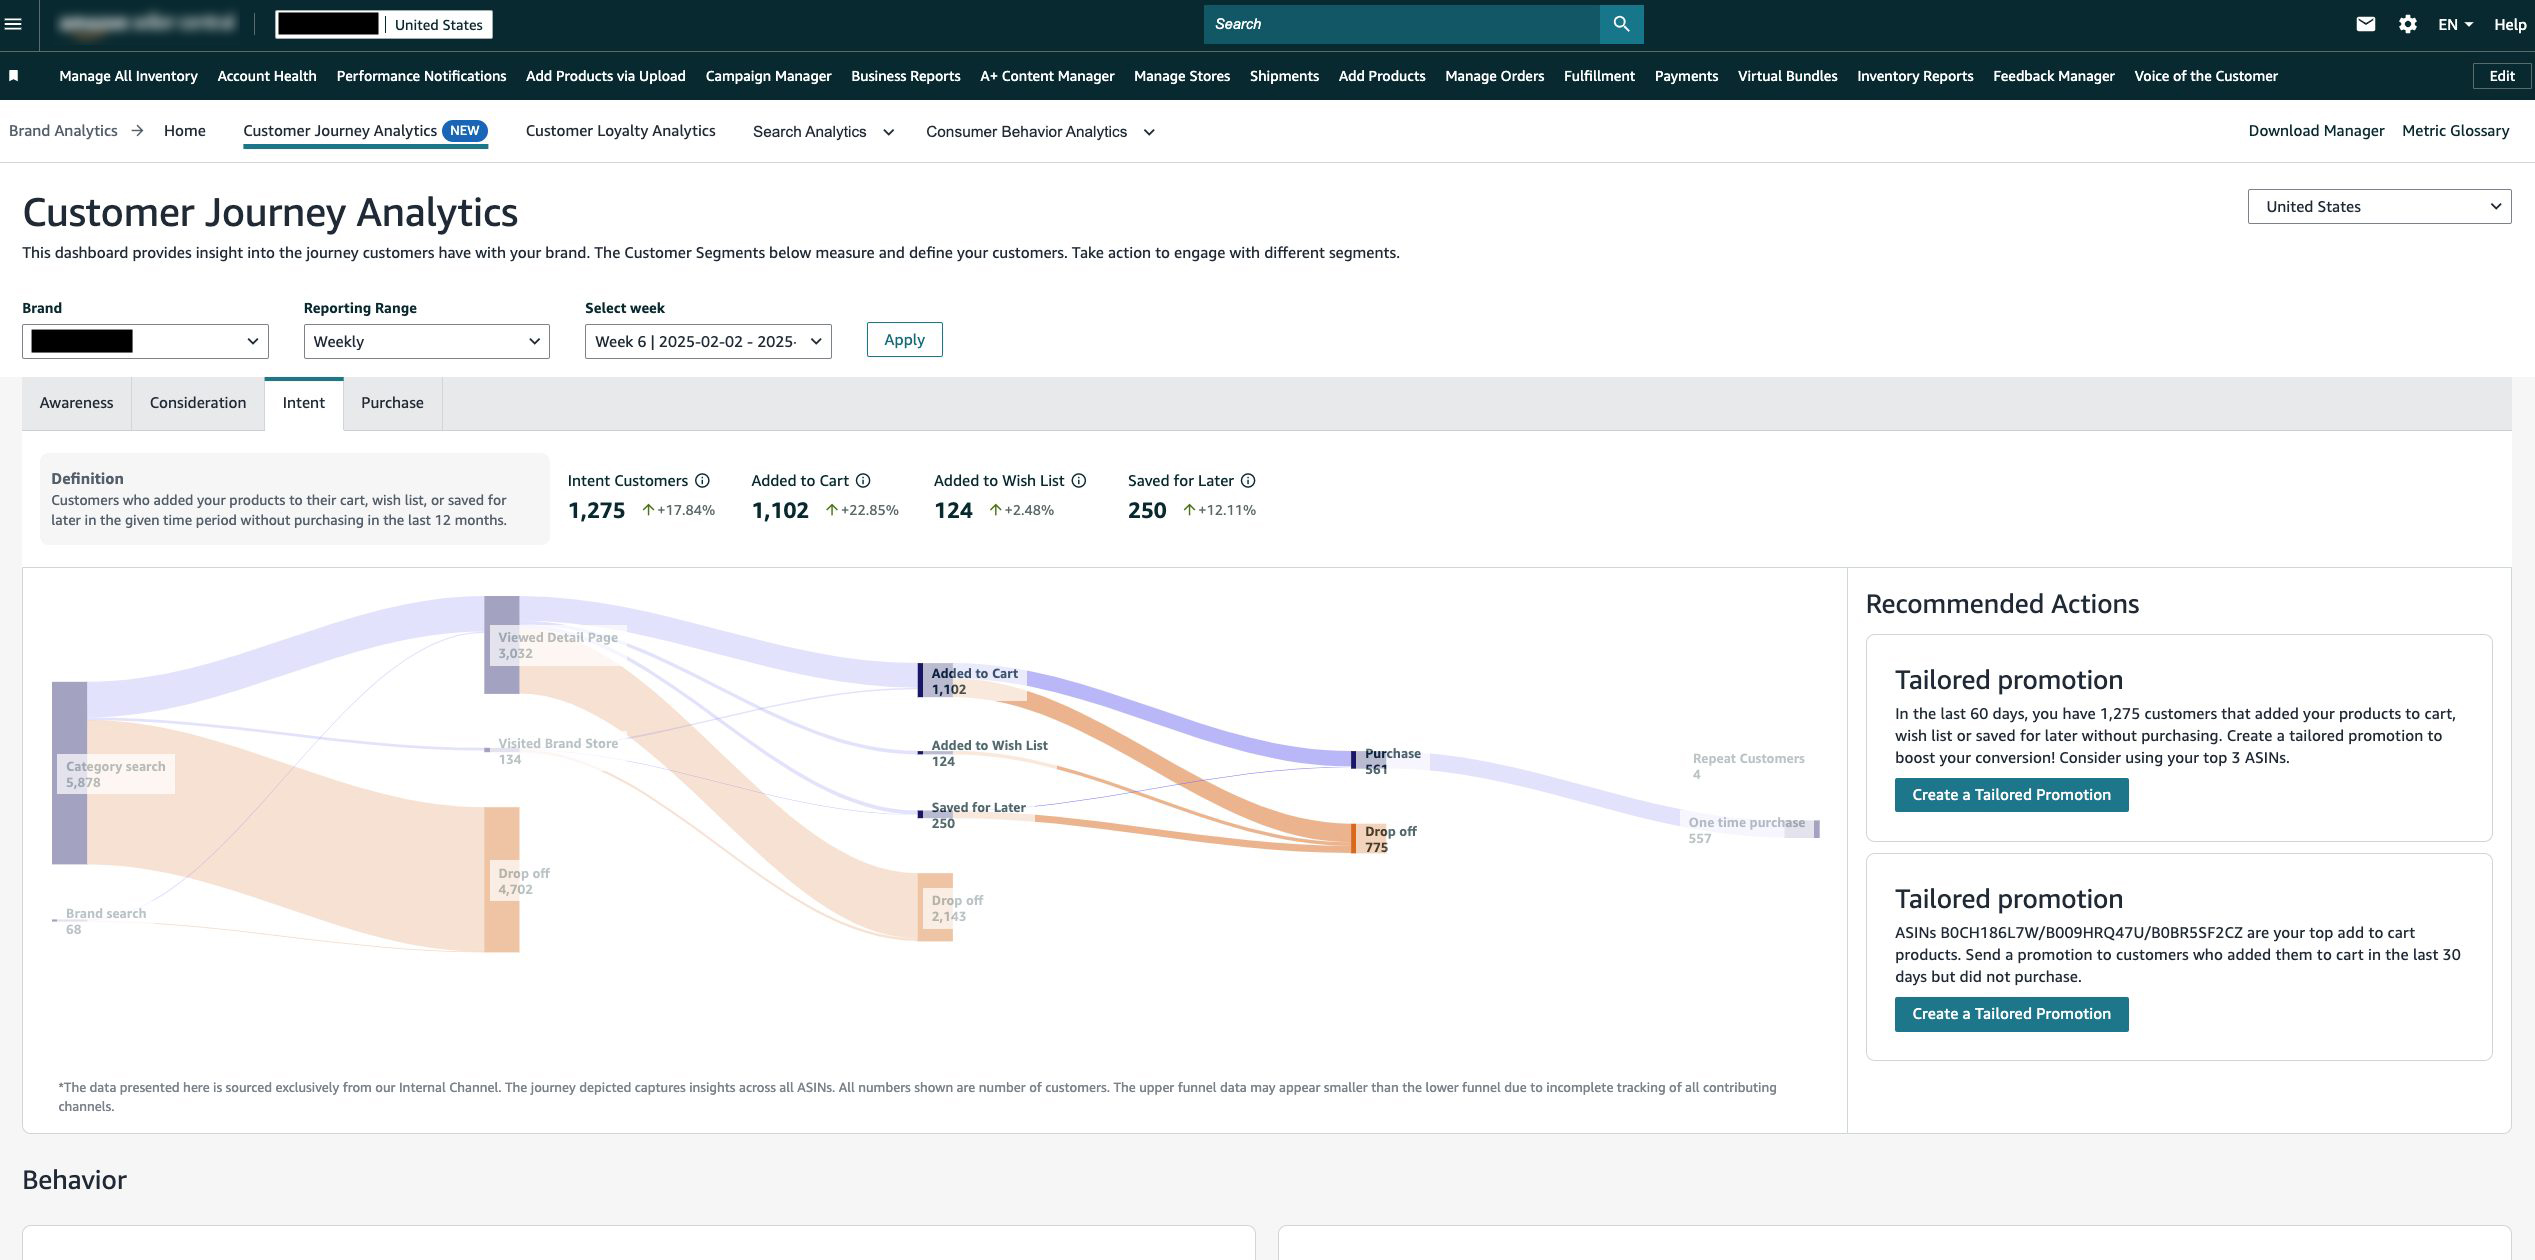This screenshot has height=1260, width=2535.
Task: Switch to the Purchase tab
Action: pyautogui.click(x=392, y=403)
